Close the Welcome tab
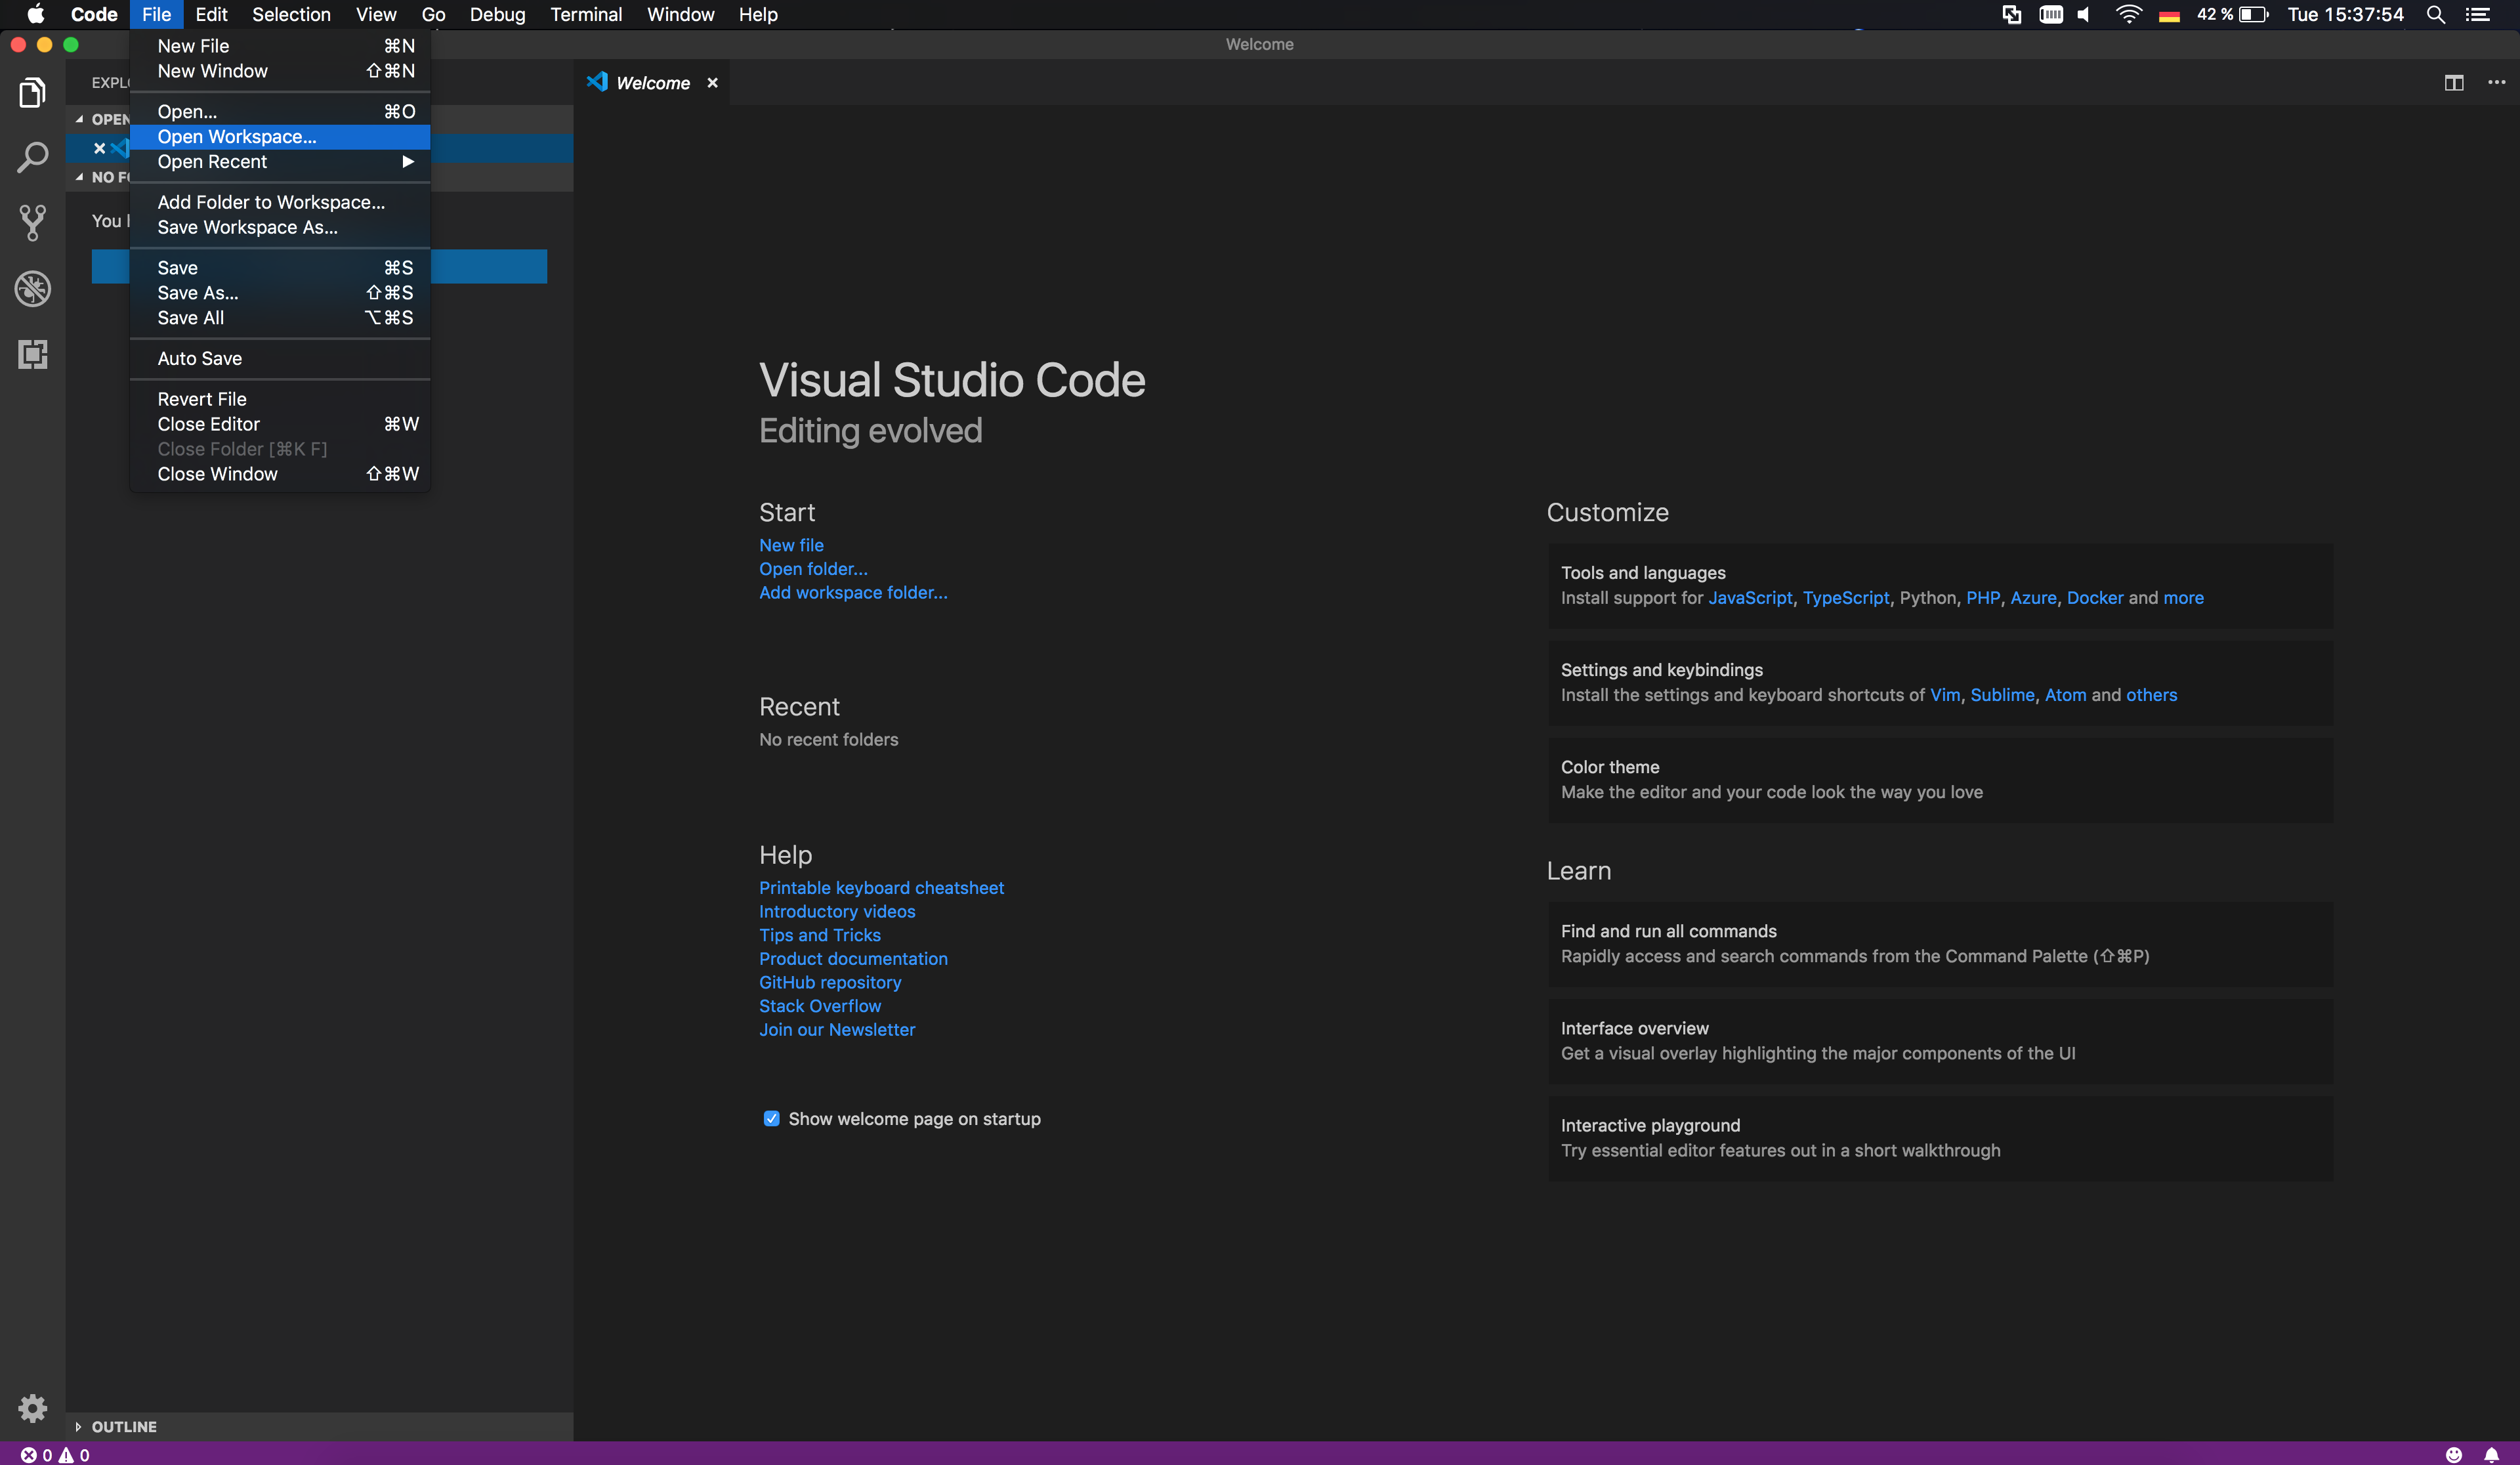2520x1465 pixels. coord(712,83)
